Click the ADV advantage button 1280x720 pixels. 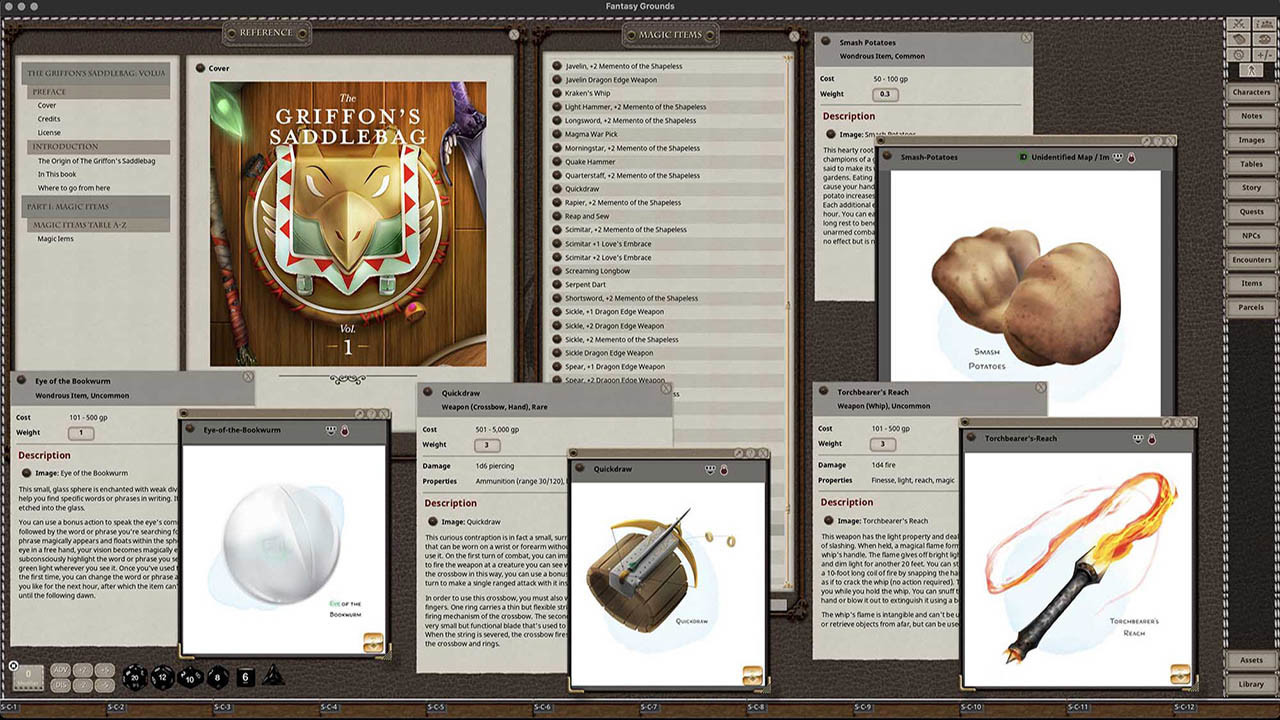[59, 669]
